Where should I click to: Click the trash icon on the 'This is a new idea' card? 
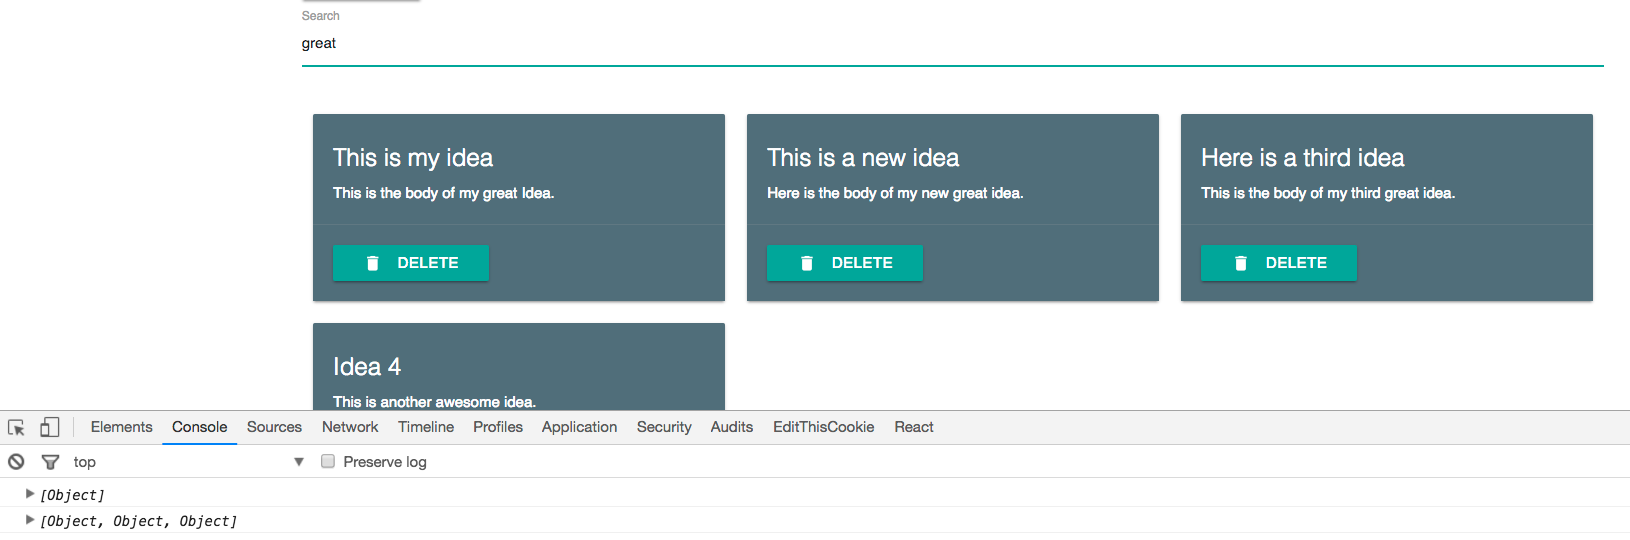pos(807,263)
